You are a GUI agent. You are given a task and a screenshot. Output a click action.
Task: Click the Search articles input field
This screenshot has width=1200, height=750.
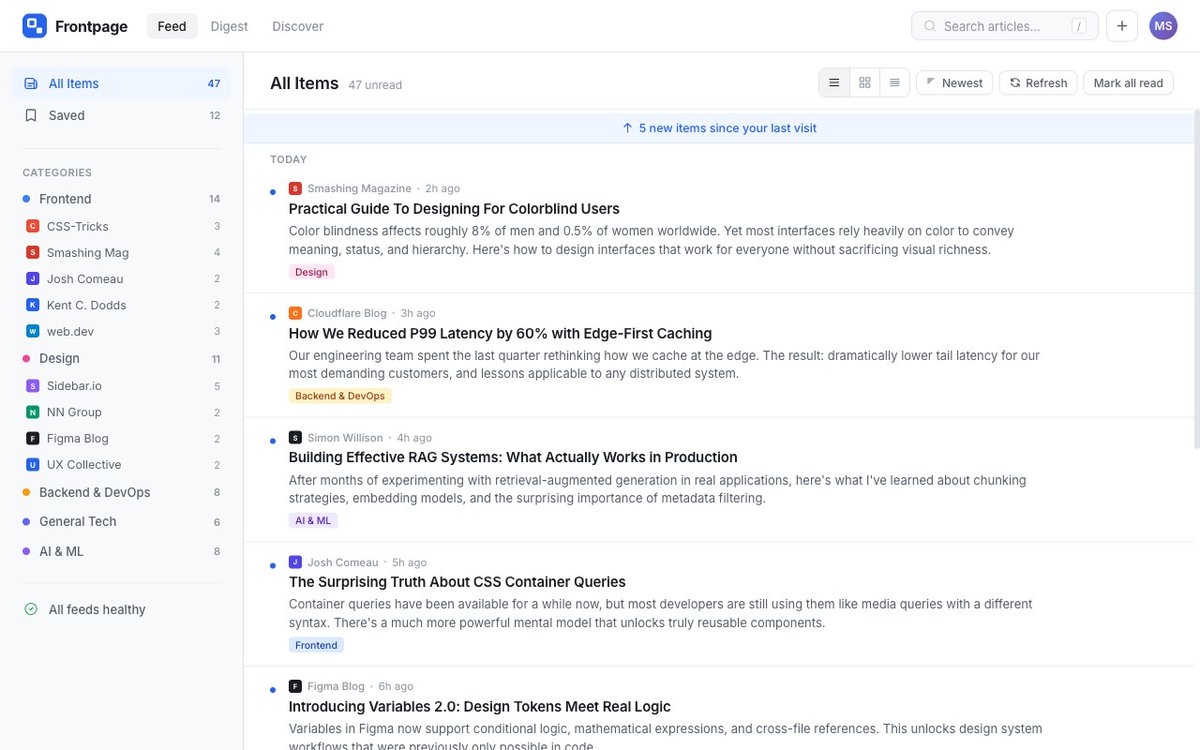pos(1004,25)
